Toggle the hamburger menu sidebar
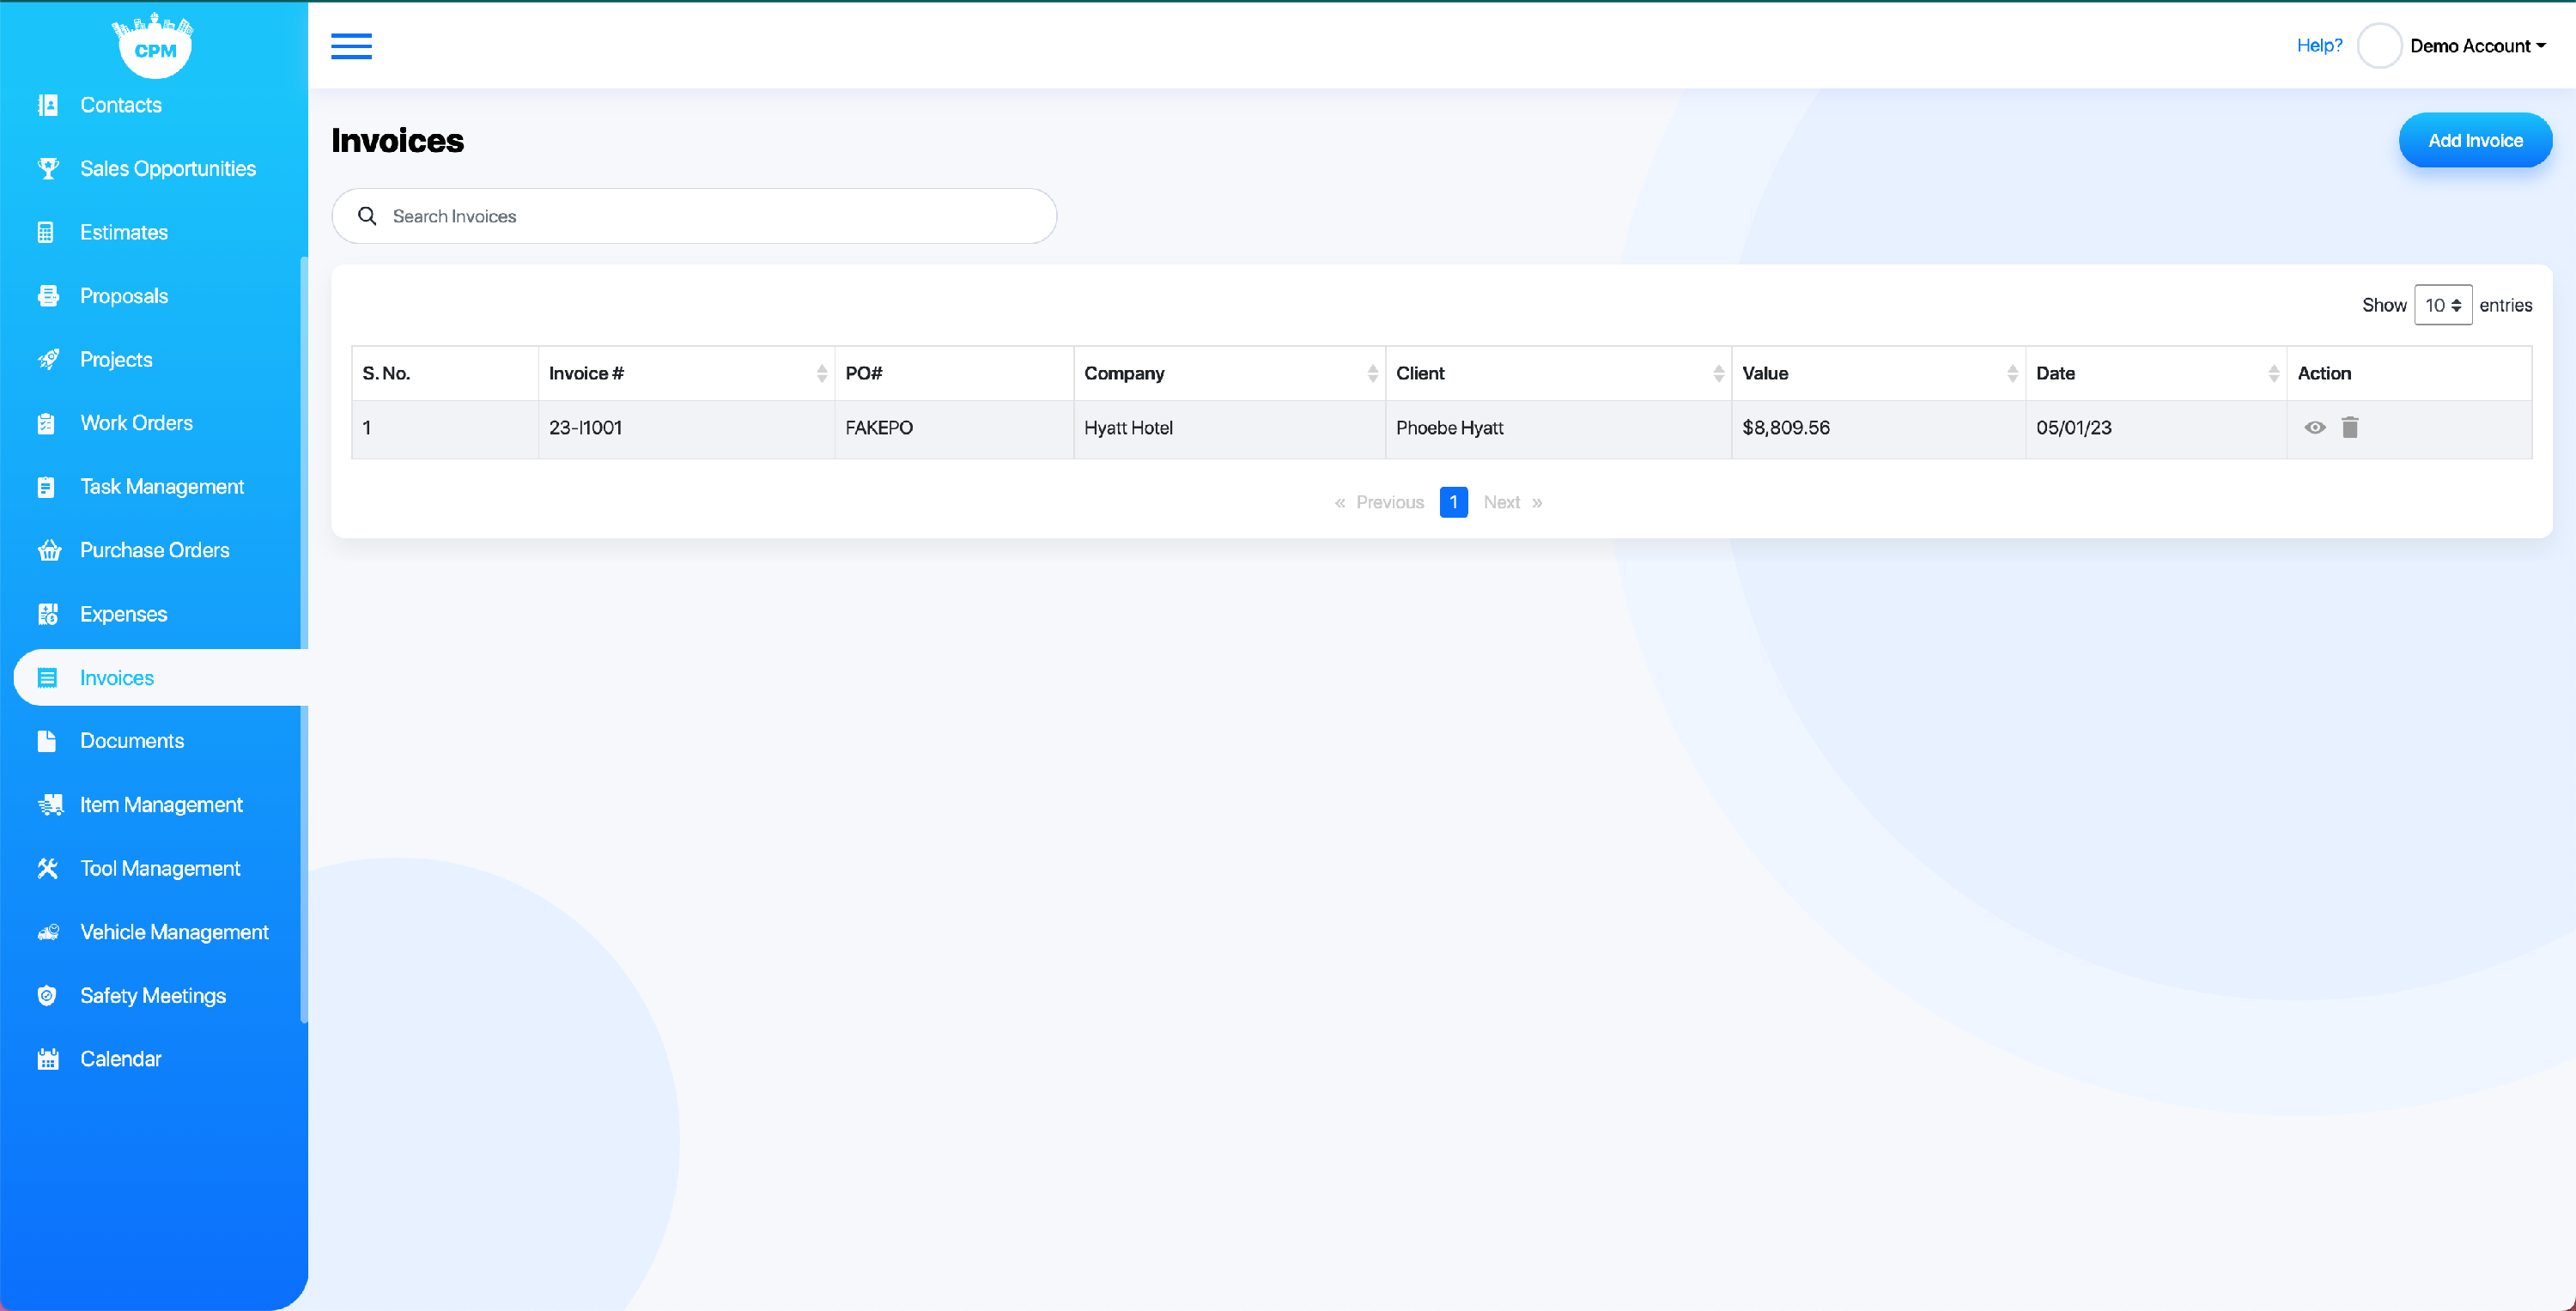This screenshot has height=1311, width=2576. [351, 46]
